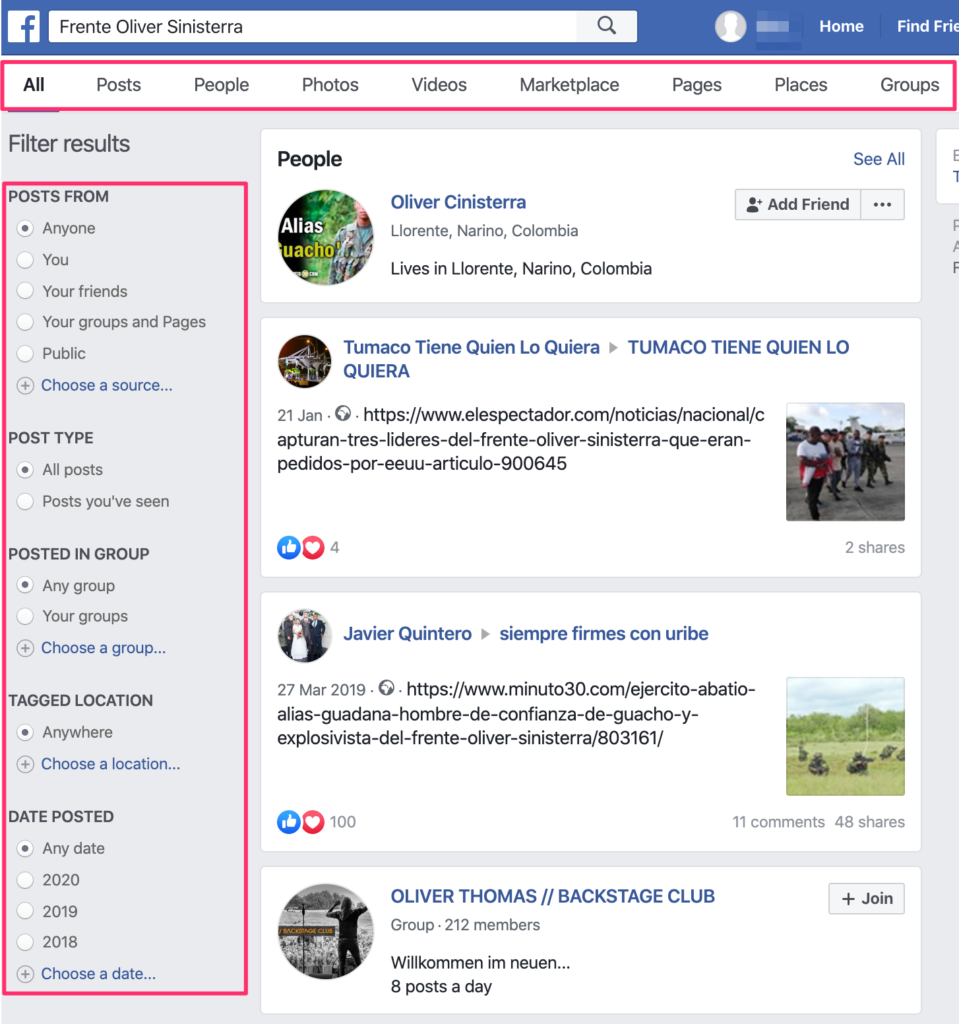Open OLIVER THOMAS // BACKSTAGE CLUB title link
This screenshot has width=959, height=1024.
tap(553, 896)
